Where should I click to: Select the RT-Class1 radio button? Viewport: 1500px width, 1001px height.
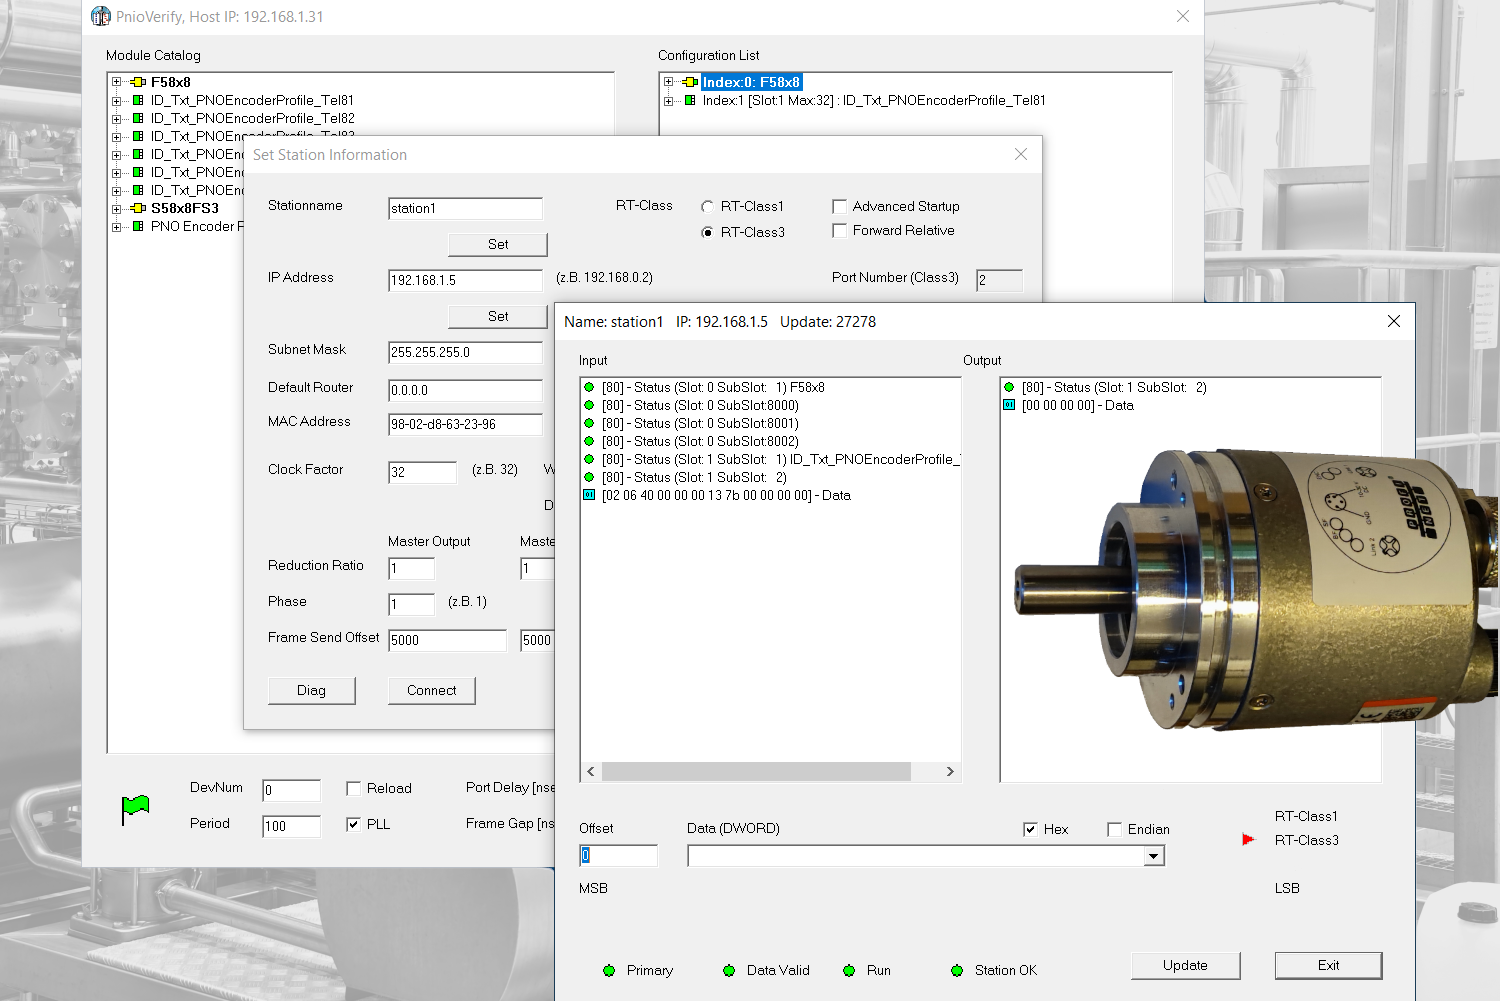708,207
